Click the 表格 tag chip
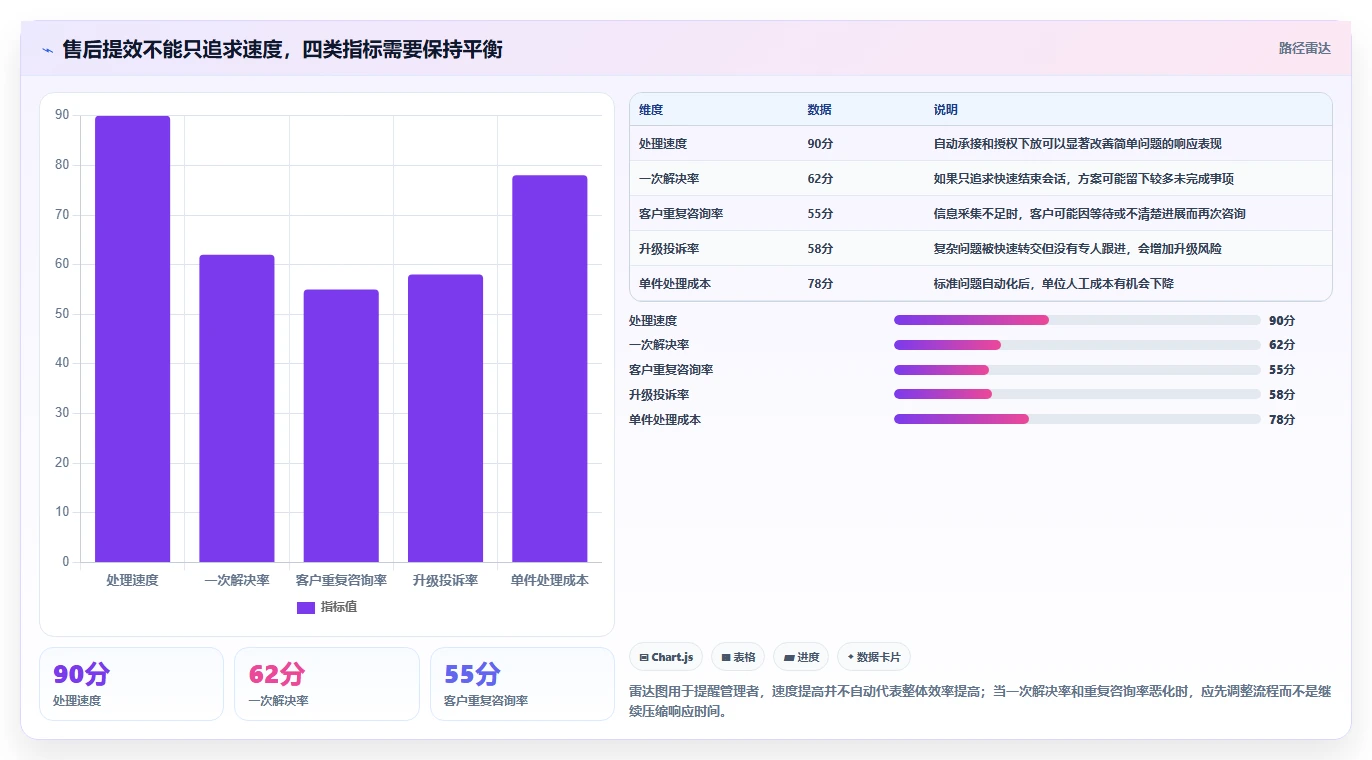The width and height of the screenshot is (1372, 760). click(738, 657)
